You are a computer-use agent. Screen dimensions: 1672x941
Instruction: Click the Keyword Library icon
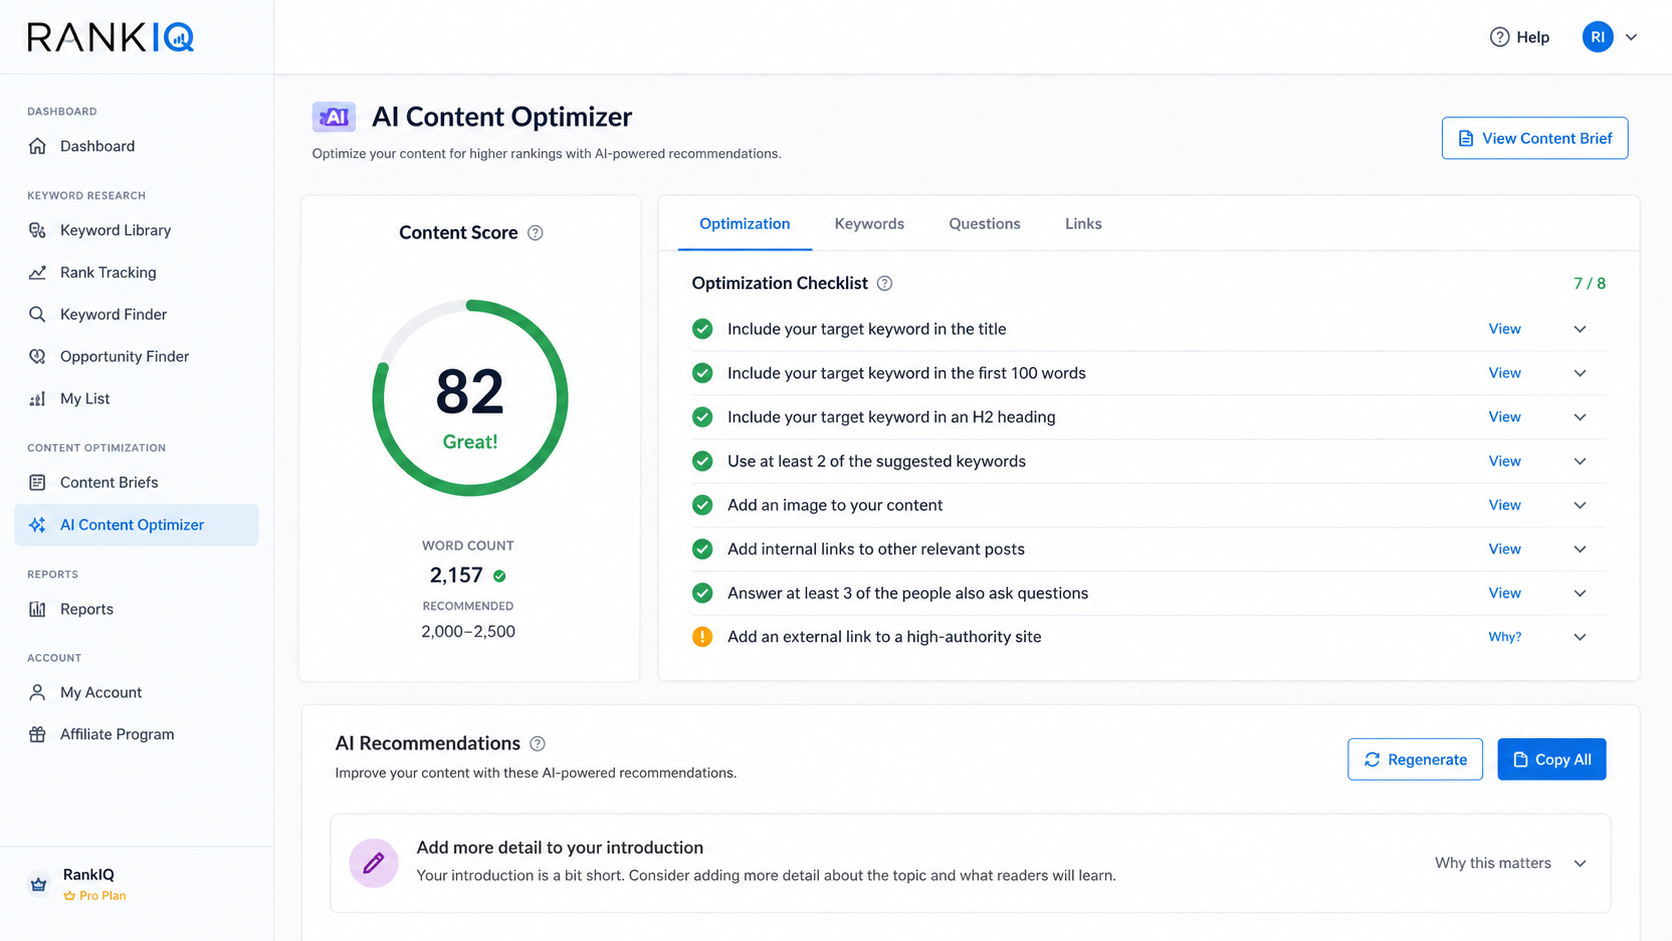tap(38, 230)
